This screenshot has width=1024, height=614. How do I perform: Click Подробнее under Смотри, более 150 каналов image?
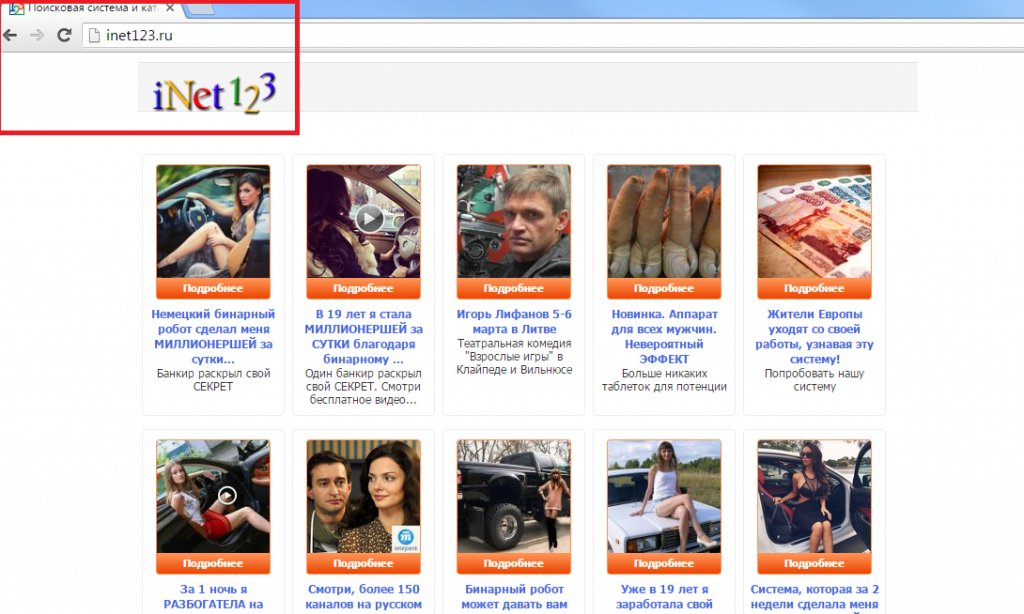[x=363, y=563]
